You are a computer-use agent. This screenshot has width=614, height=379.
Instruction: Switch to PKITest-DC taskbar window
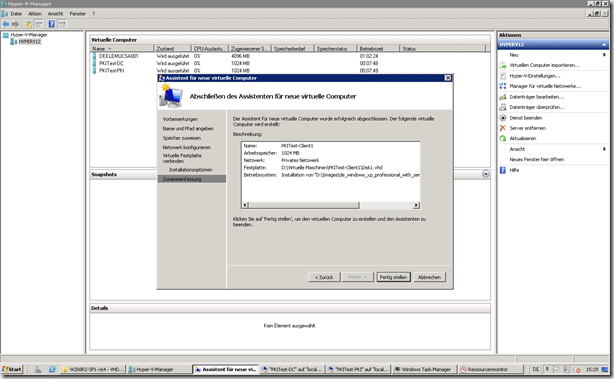(292, 369)
